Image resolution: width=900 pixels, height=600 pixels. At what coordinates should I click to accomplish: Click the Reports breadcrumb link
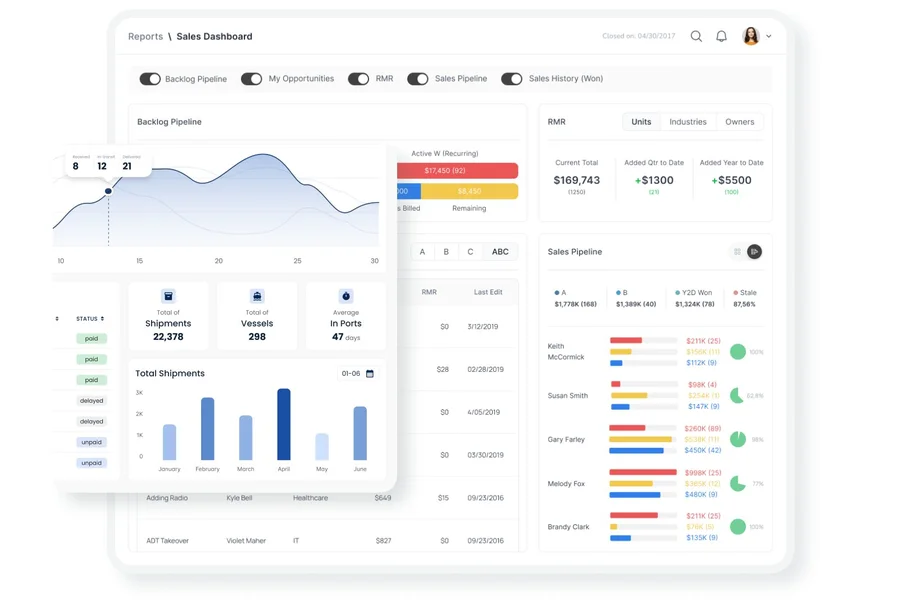coord(145,36)
